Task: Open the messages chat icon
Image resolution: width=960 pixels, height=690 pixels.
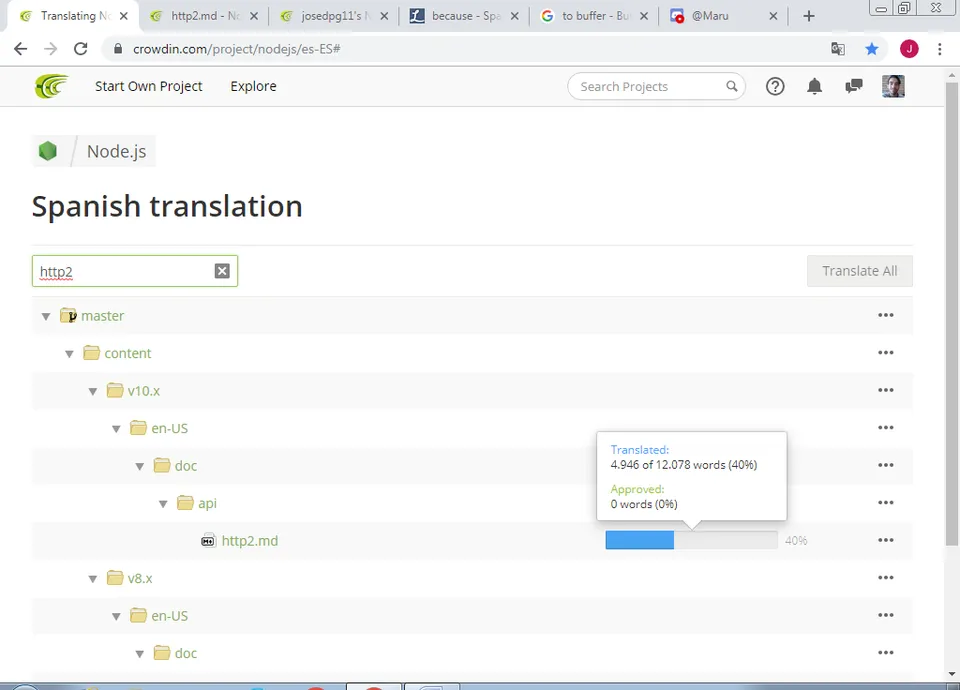Action: tap(853, 86)
